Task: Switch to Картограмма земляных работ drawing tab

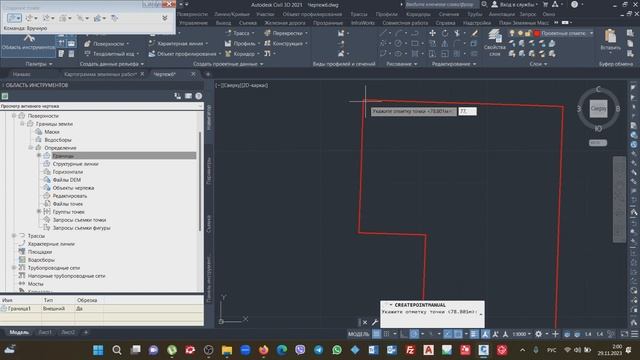Action: tap(100, 74)
